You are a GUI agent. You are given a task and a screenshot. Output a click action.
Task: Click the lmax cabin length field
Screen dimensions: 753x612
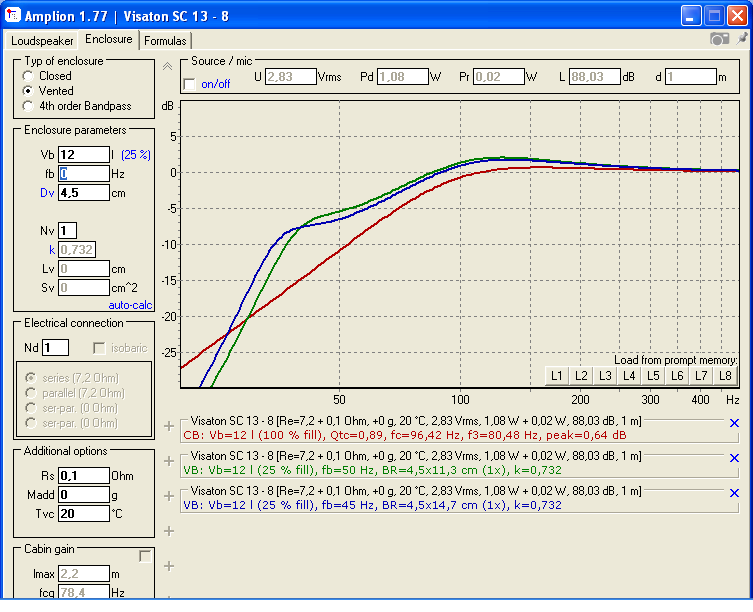point(84,574)
